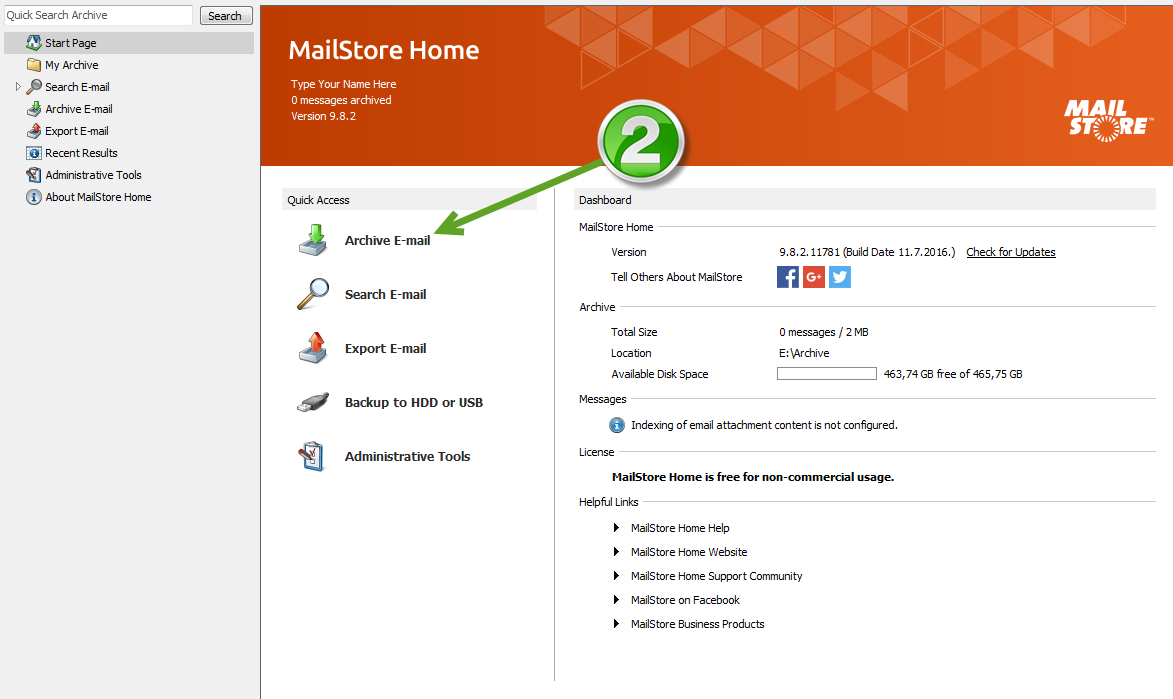Click the info icon beside indexing message
1173x699 pixels.
click(x=616, y=425)
